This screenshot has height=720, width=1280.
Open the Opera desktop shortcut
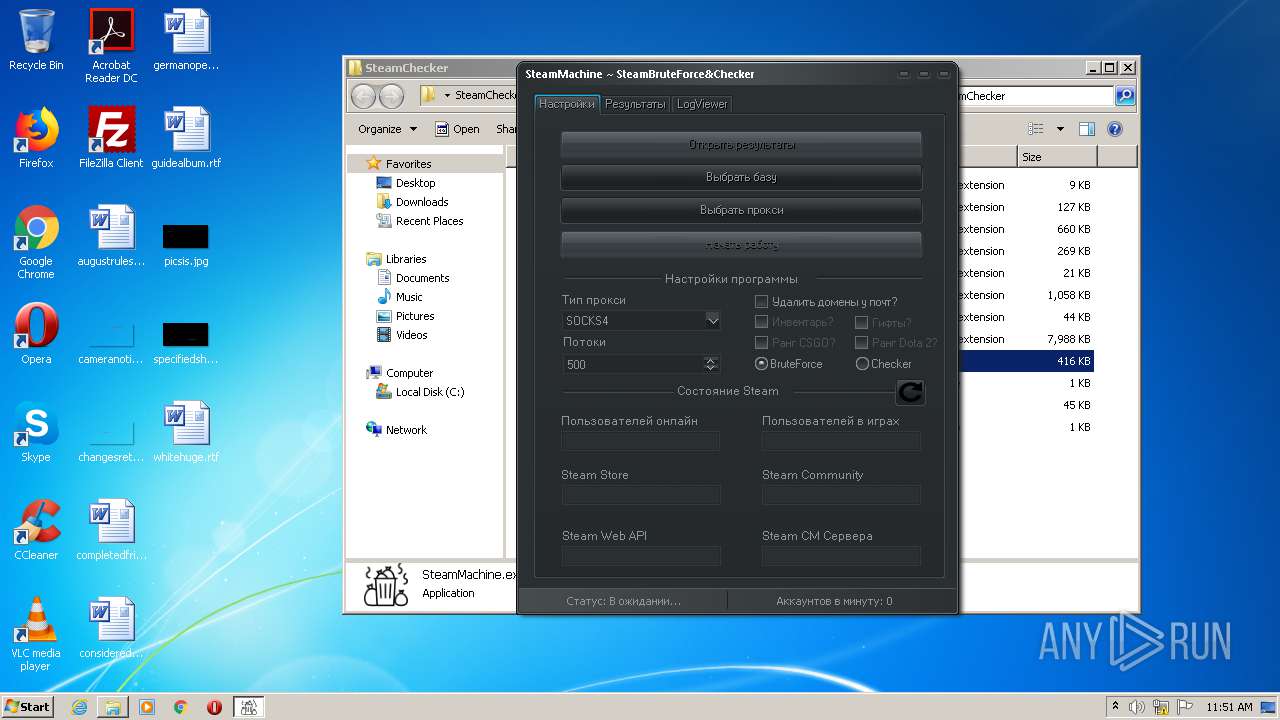pyautogui.click(x=36, y=334)
